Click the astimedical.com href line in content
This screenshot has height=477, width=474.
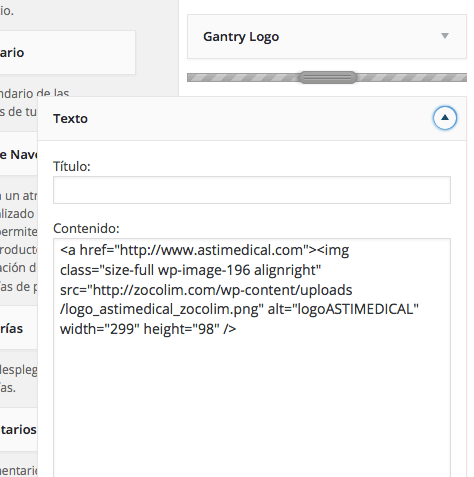(x=204, y=250)
